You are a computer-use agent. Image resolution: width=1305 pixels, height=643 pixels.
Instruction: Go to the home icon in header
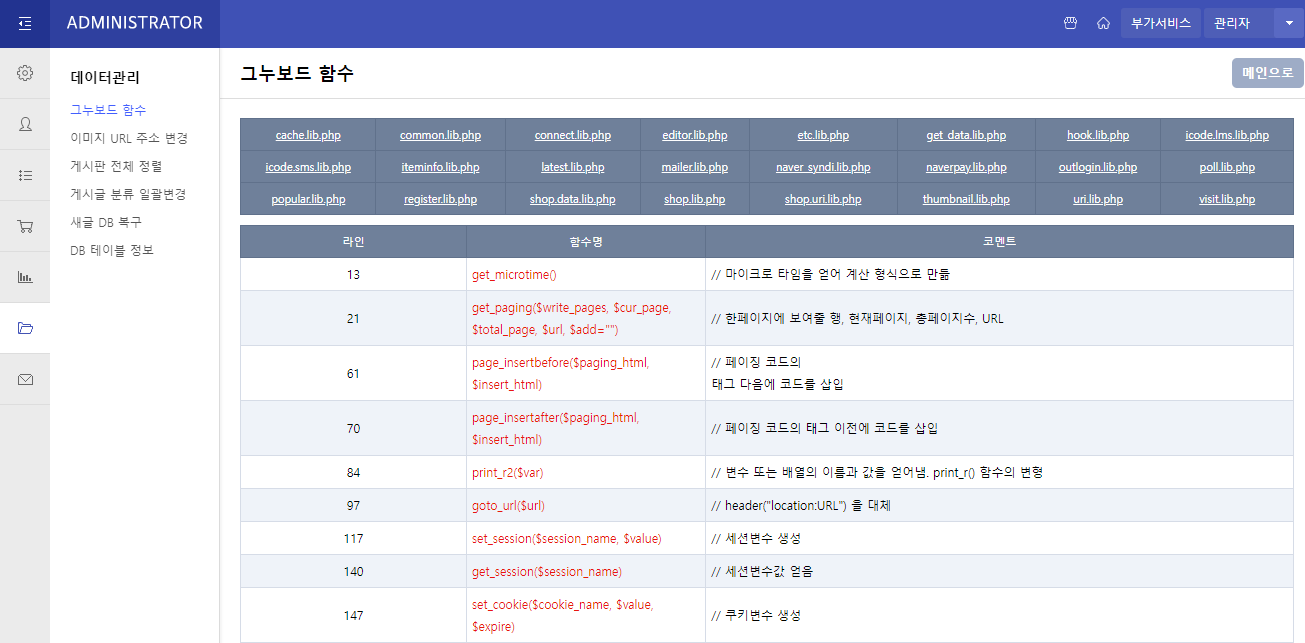1103,23
